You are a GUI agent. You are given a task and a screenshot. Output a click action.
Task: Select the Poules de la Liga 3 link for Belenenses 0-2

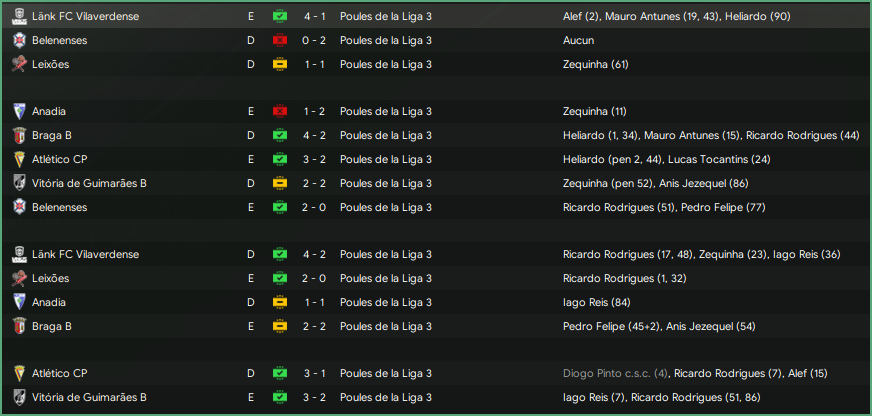tap(386, 40)
